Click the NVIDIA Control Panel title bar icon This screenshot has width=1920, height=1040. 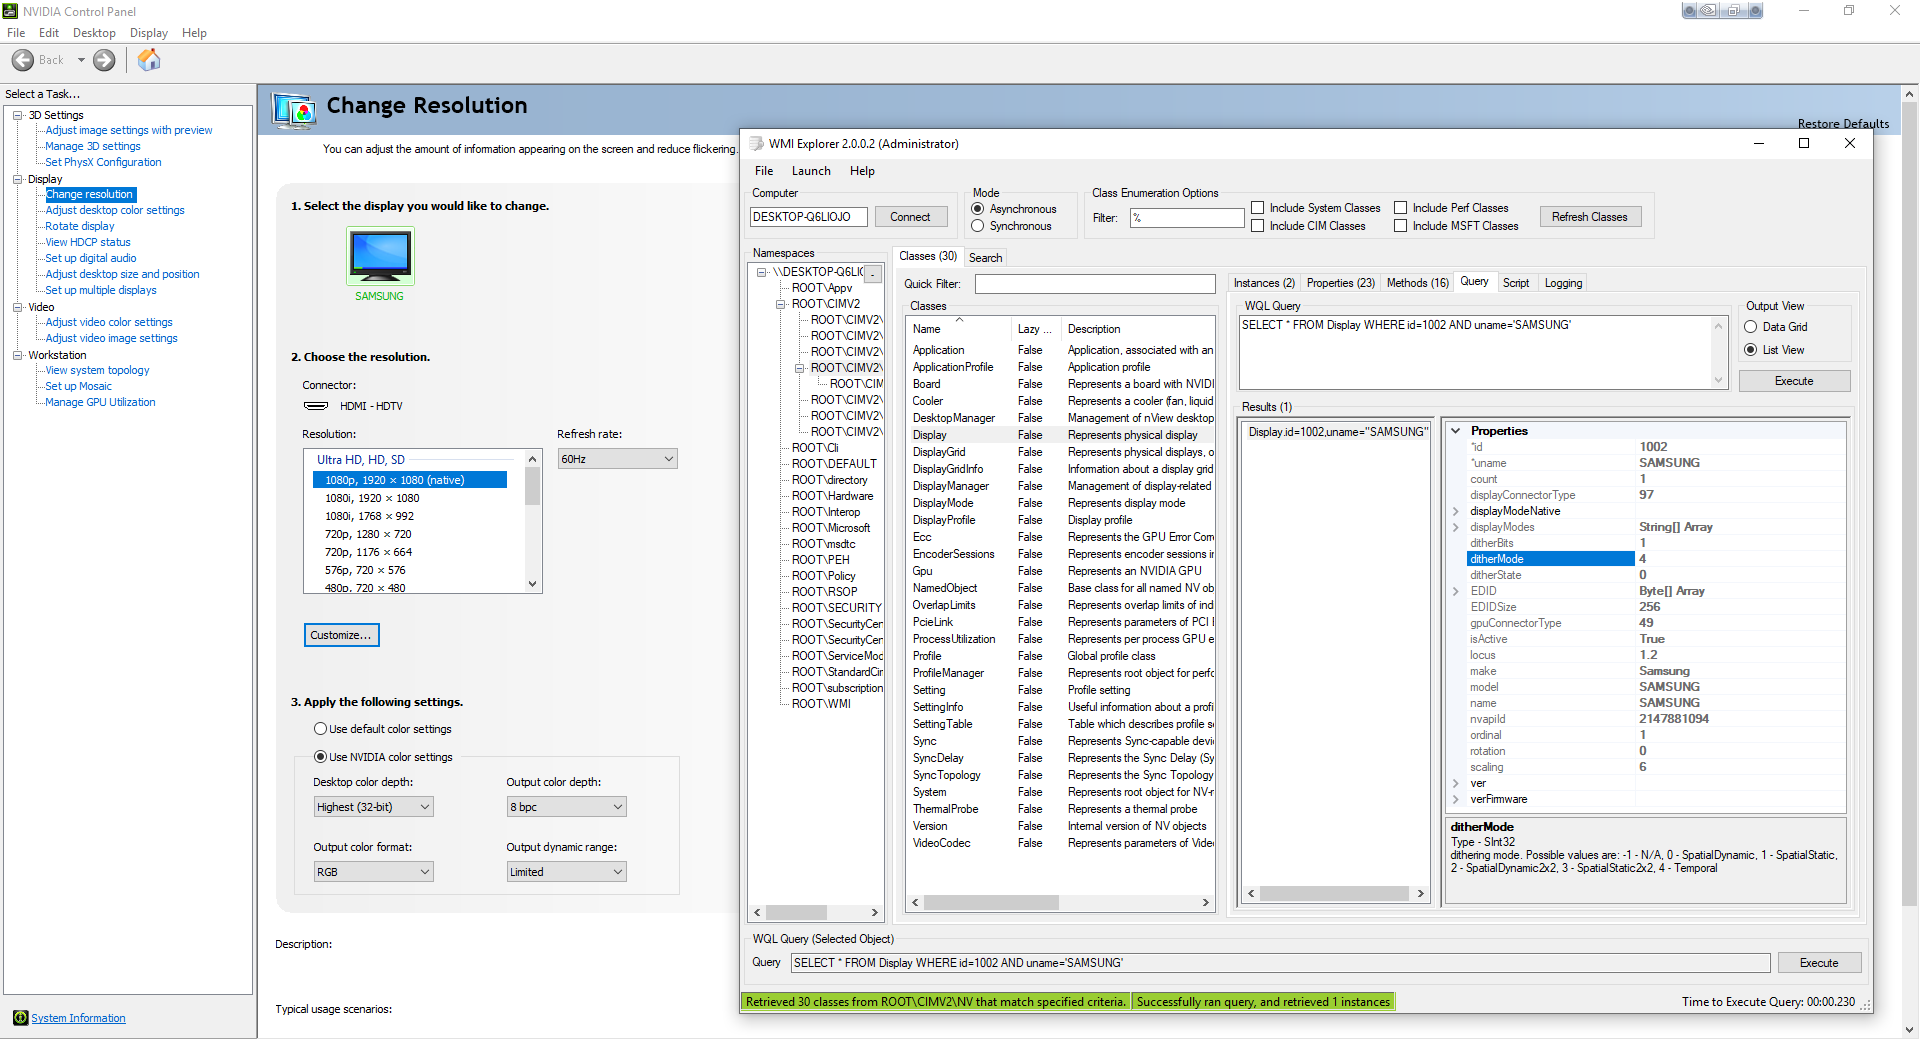tap(10, 11)
